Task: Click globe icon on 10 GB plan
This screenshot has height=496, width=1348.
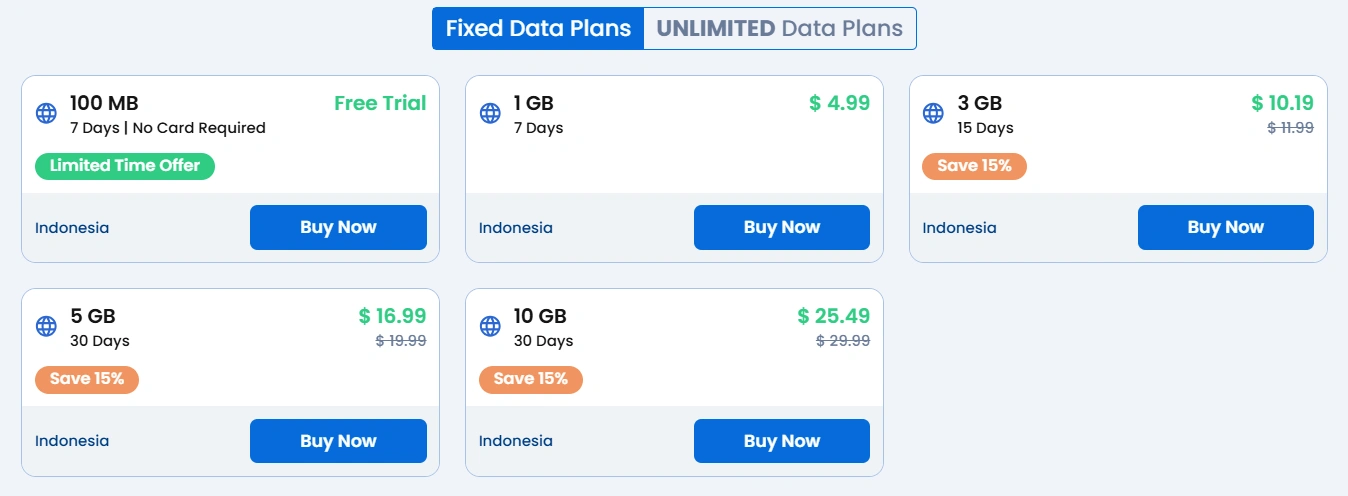Action: tap(490, 326)
